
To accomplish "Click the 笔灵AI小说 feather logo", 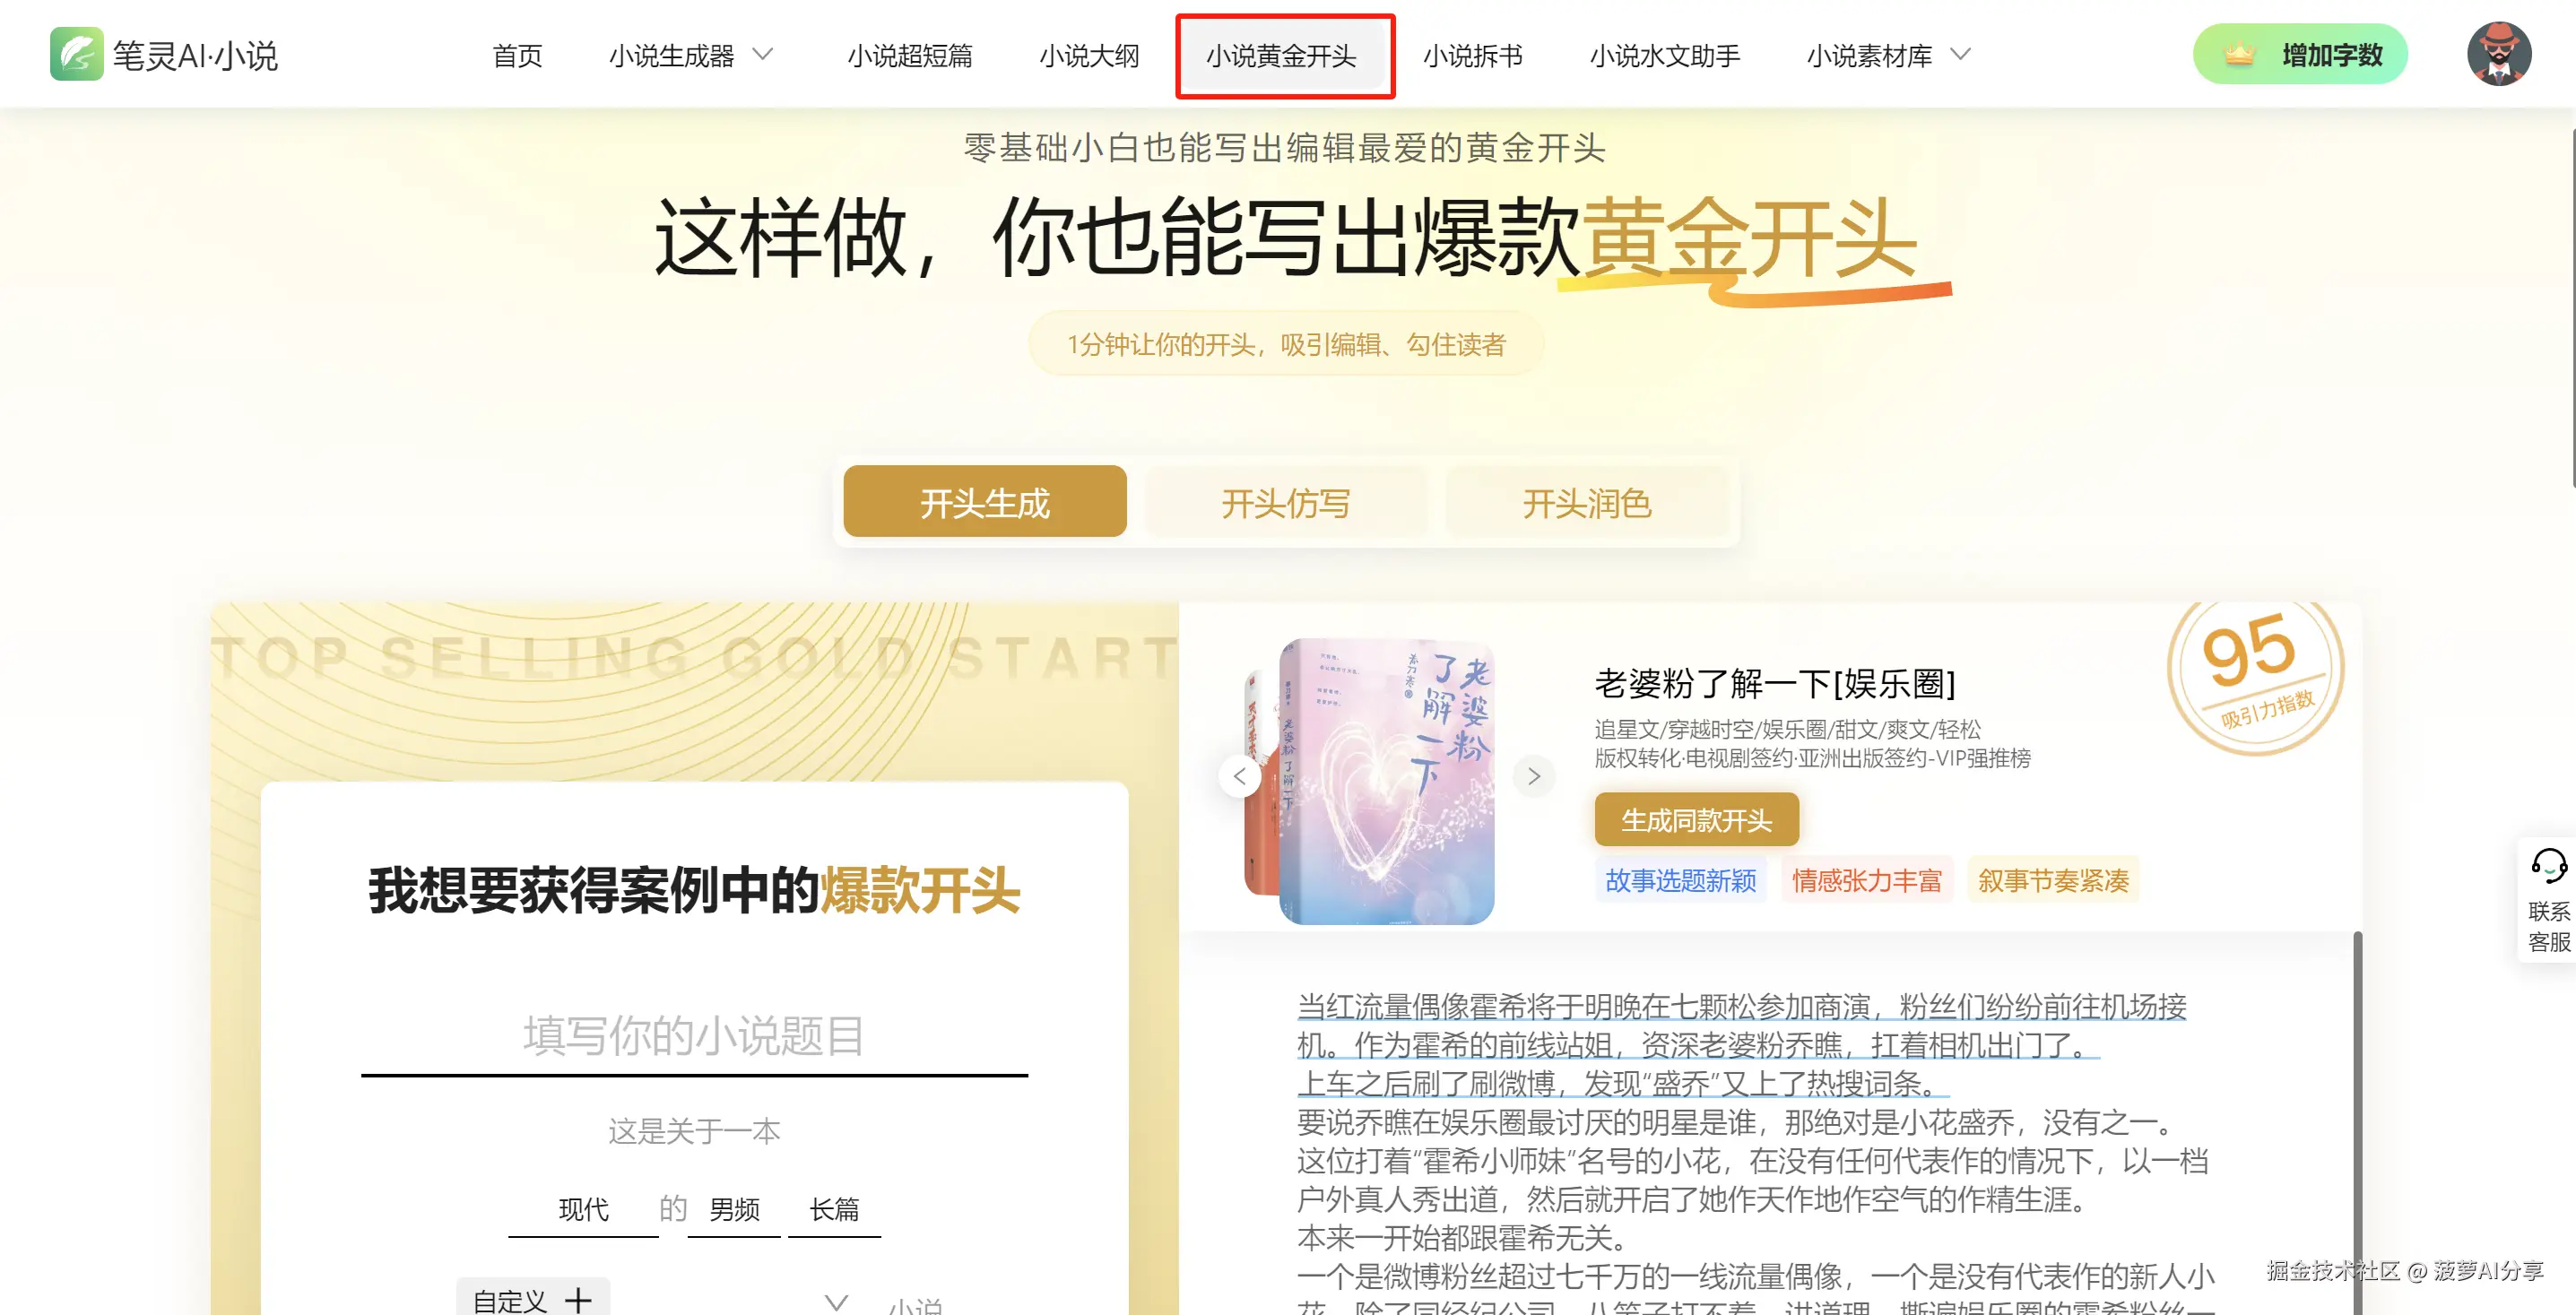I will (x=76, y=54).
